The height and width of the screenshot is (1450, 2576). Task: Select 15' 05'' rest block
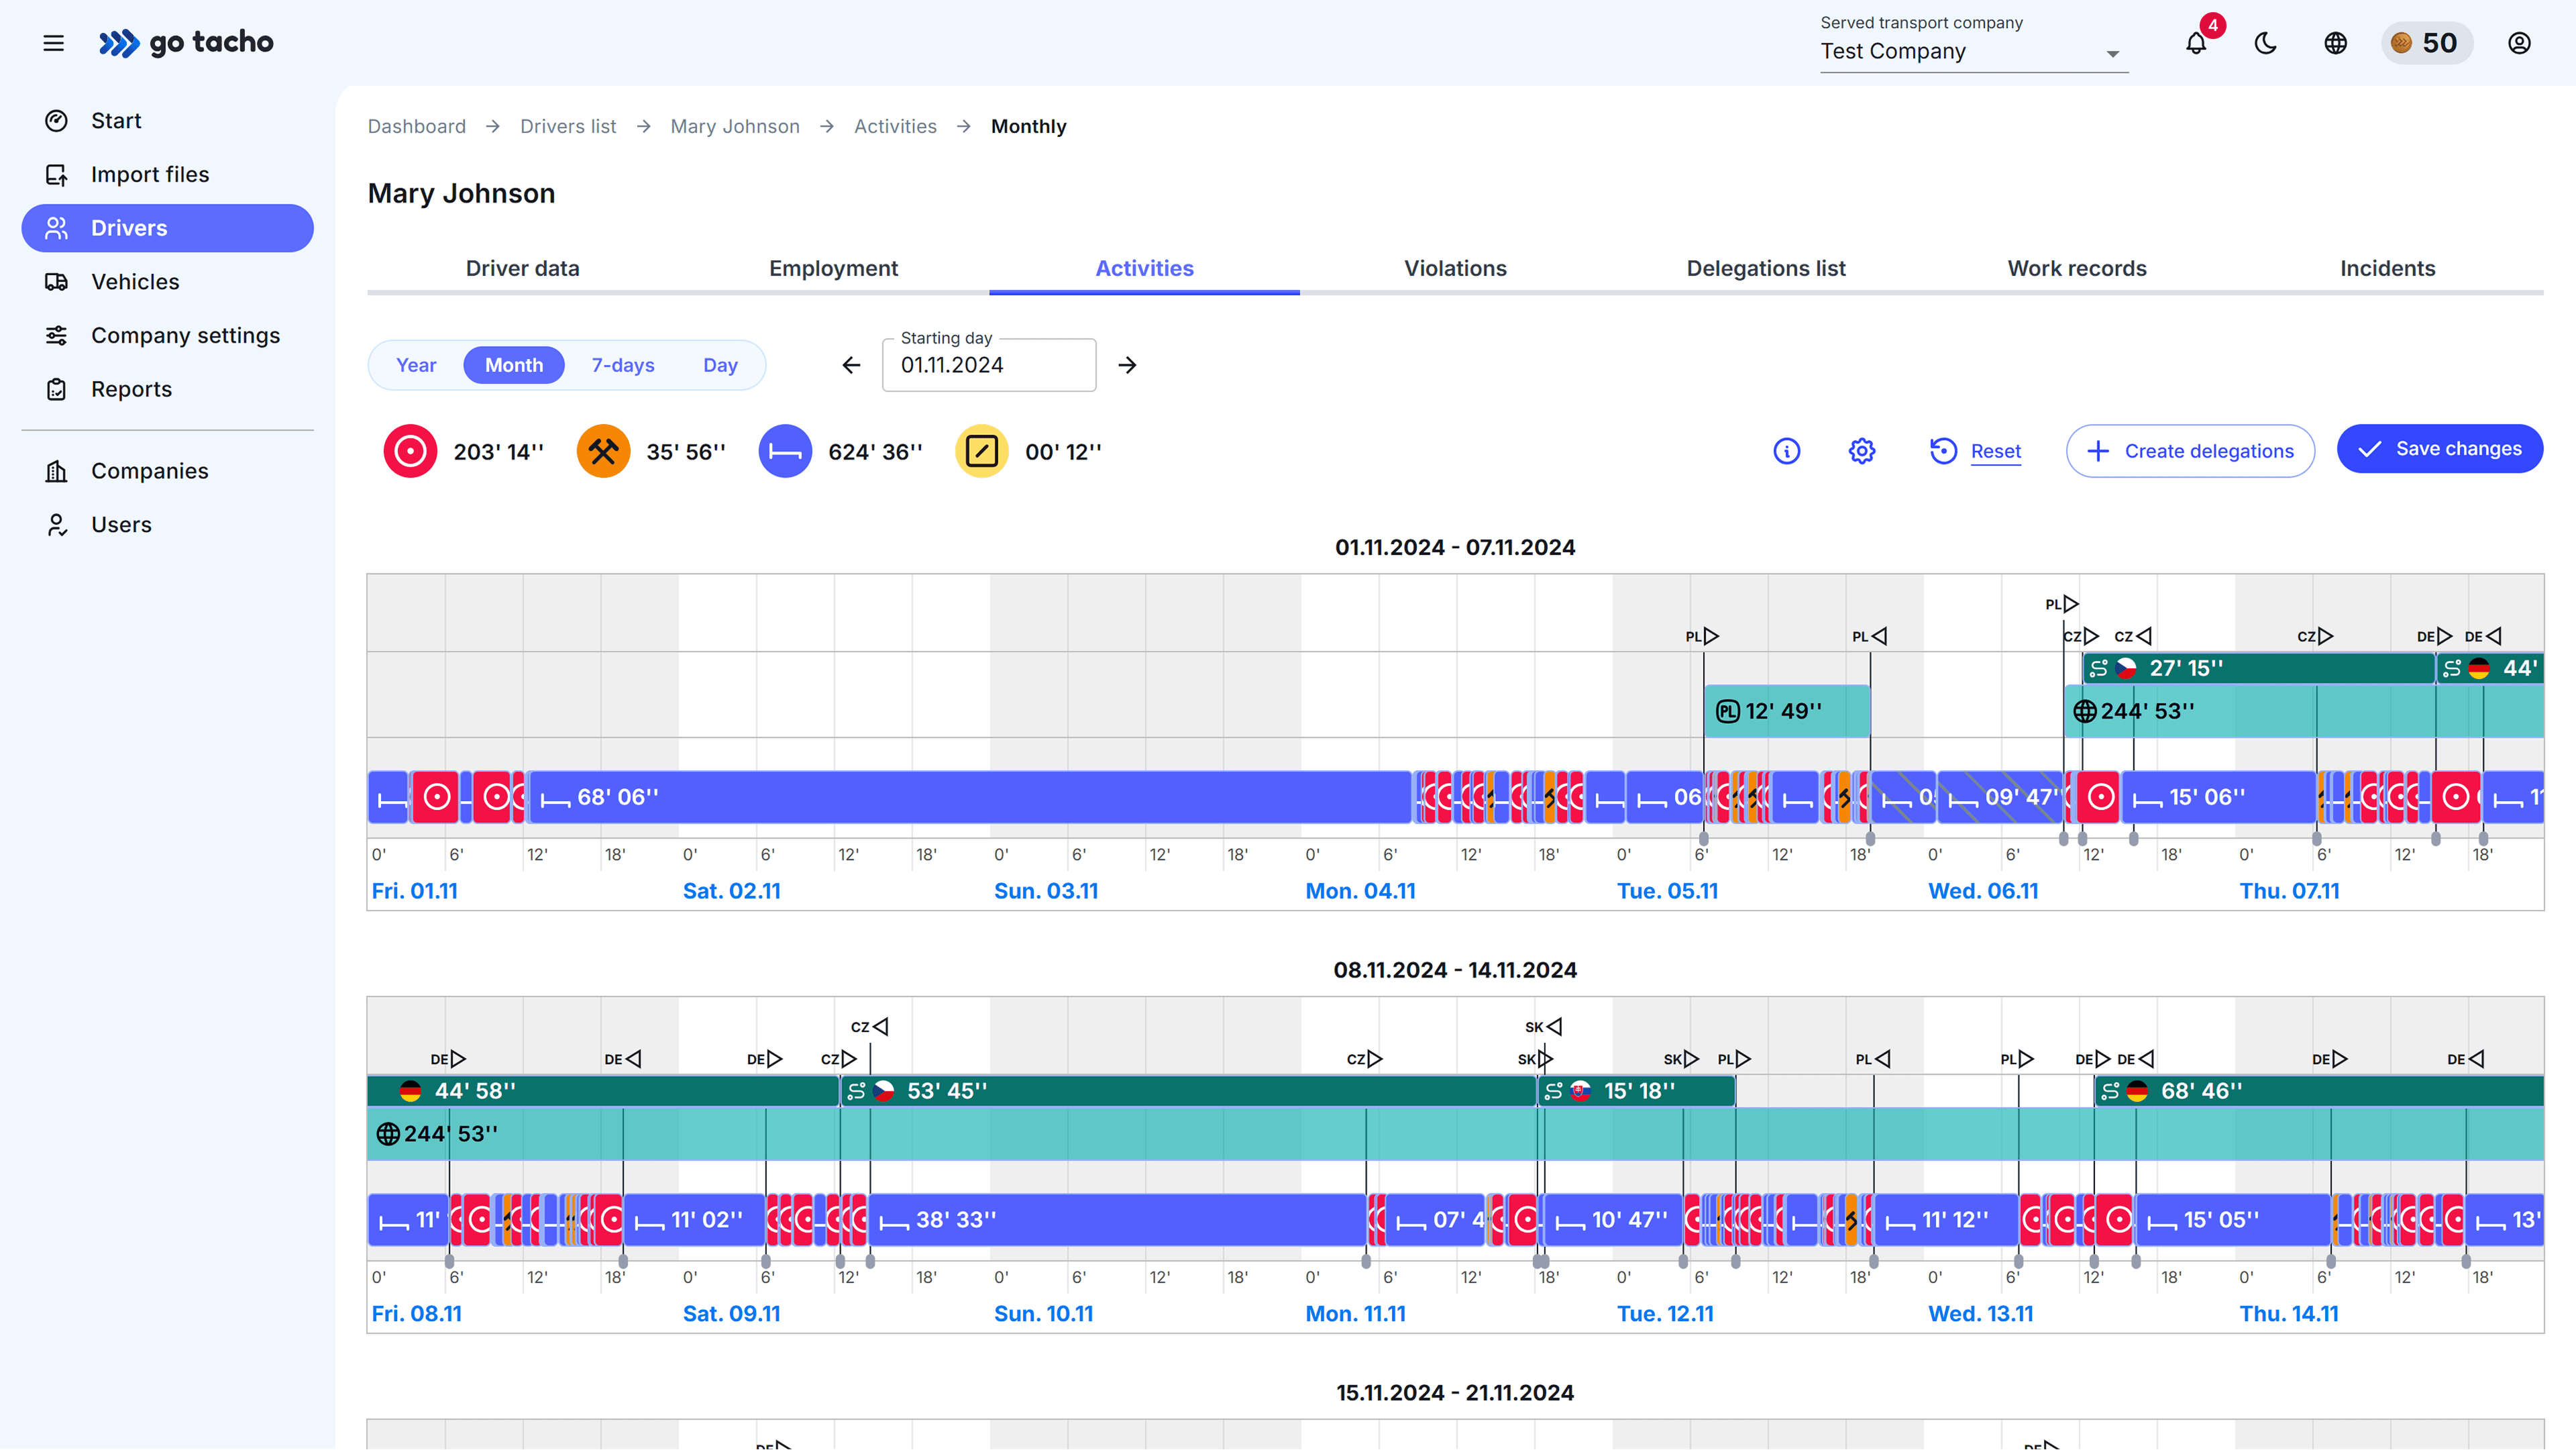pos(2233,1220)
